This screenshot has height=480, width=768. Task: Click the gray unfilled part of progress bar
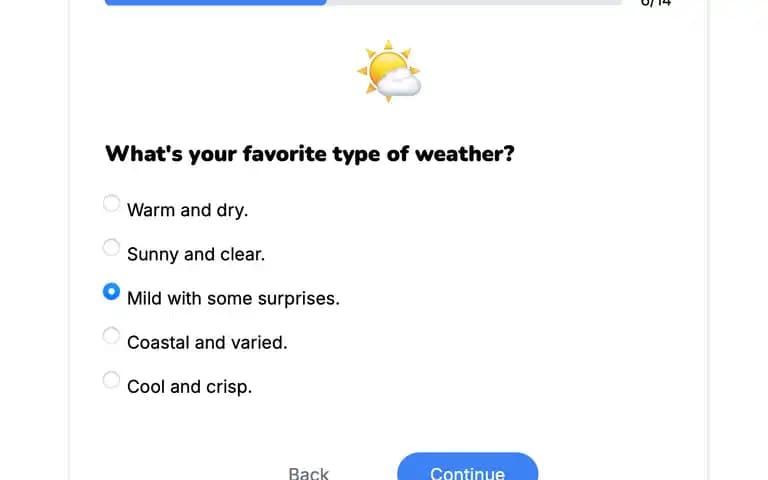coord(474,2)
